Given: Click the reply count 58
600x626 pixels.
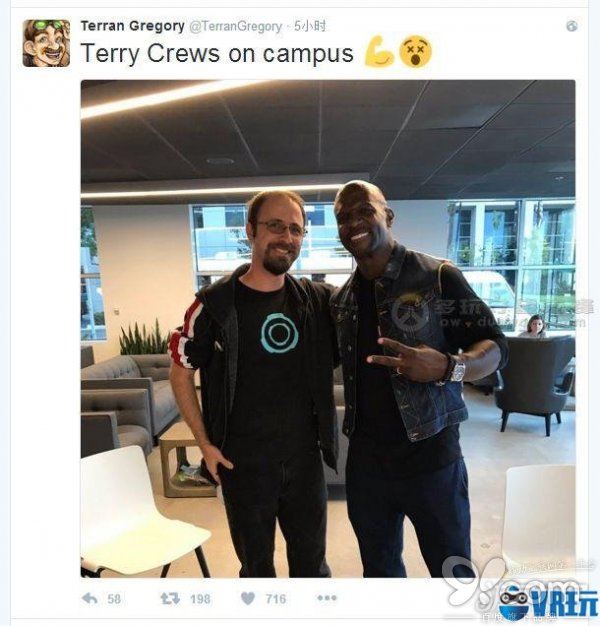Looking at the screenshot, I should click(x=114, y=598).
